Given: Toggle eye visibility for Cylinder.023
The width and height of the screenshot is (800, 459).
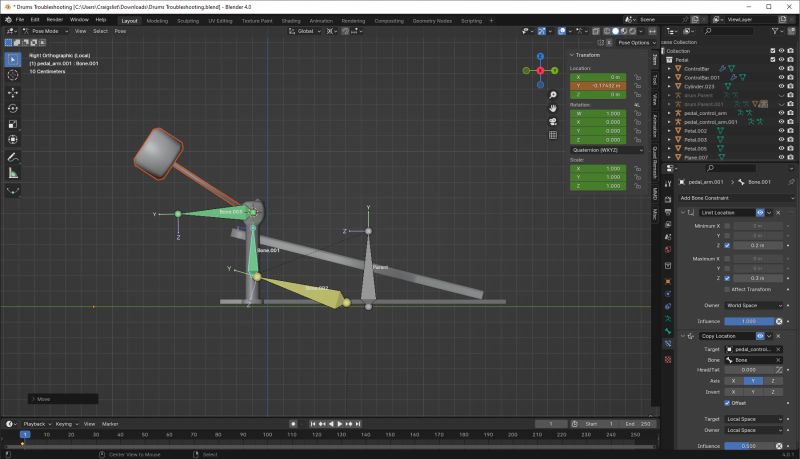Looking at the screenshot, I should point(781,86).
